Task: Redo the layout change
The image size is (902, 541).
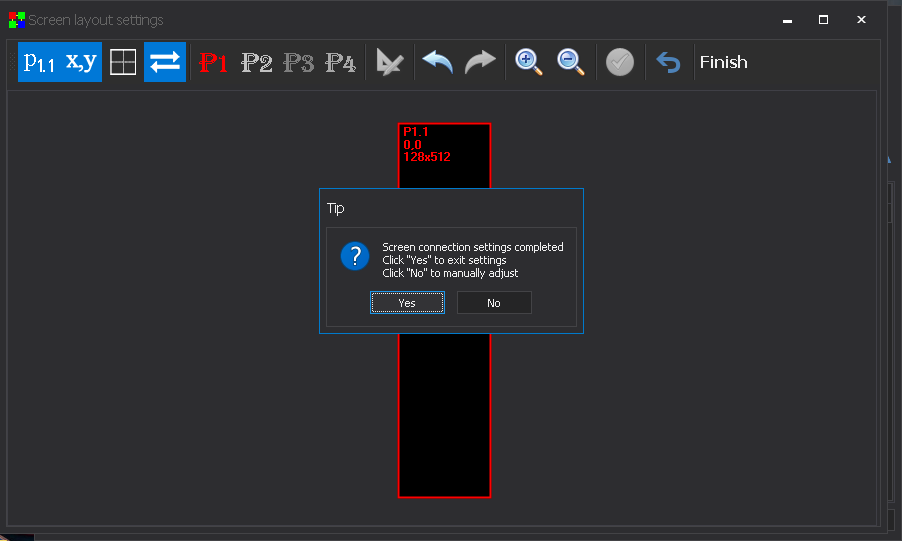Action: point(480,63)
